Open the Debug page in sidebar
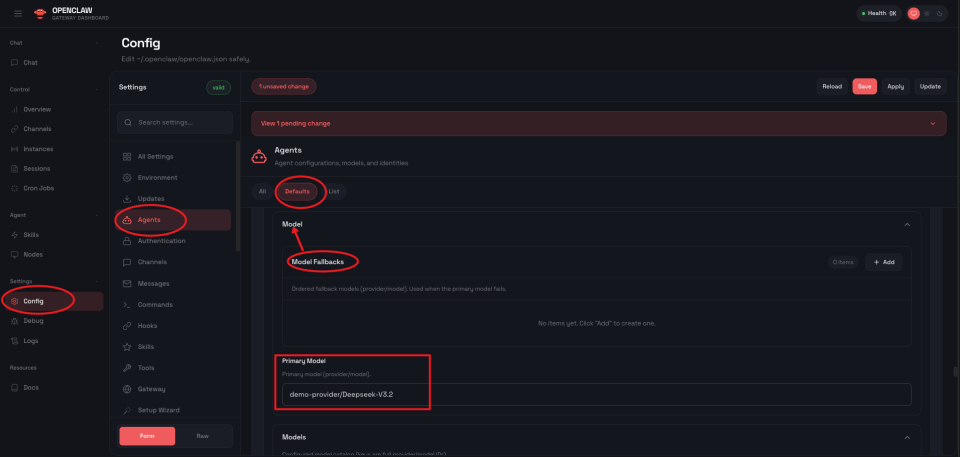 (x=33, y=321)
